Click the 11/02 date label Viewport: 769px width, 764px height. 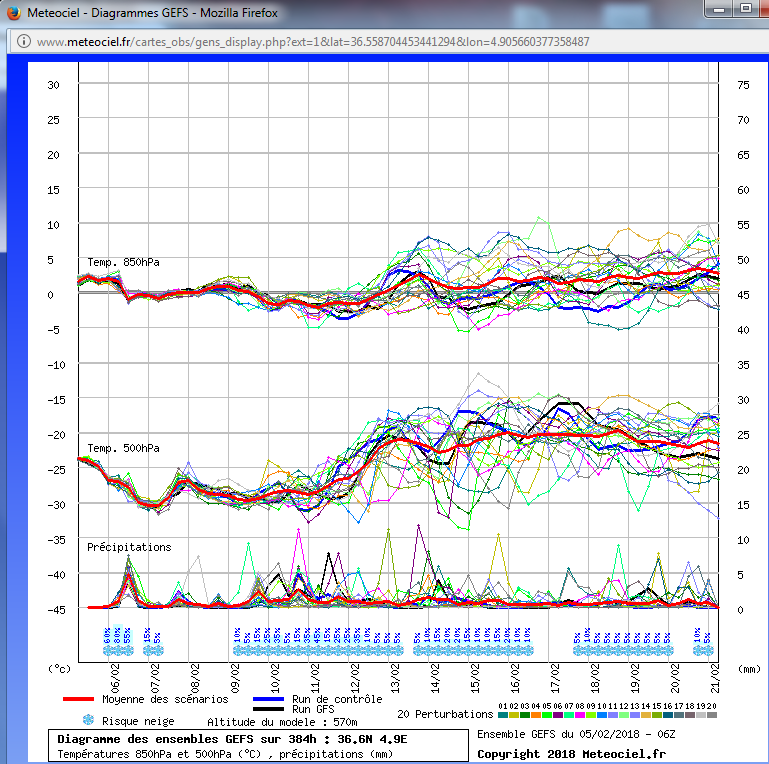(315, 678)
